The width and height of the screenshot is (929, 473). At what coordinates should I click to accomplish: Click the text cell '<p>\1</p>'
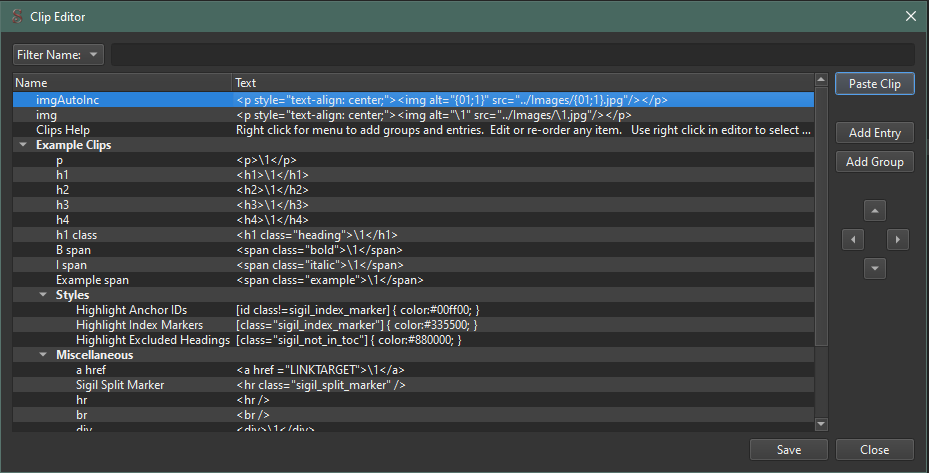266,160
